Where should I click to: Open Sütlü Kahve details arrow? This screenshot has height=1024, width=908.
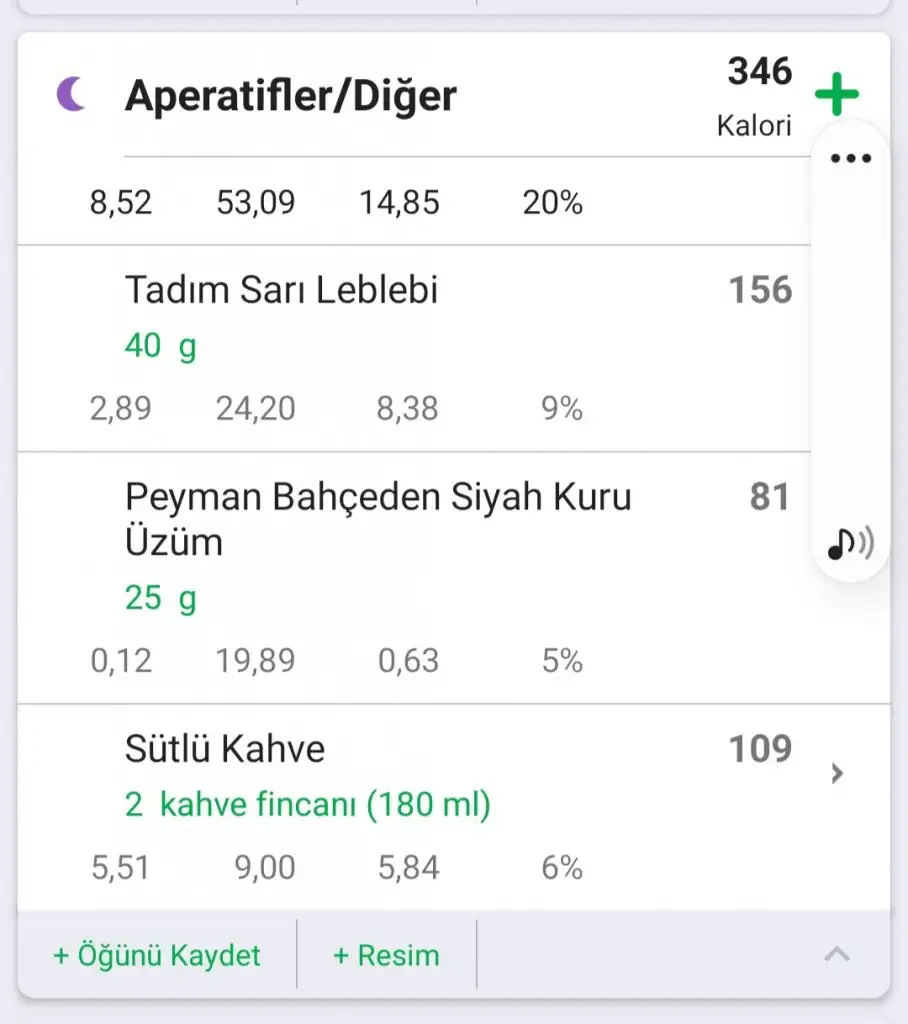(838, 773)
